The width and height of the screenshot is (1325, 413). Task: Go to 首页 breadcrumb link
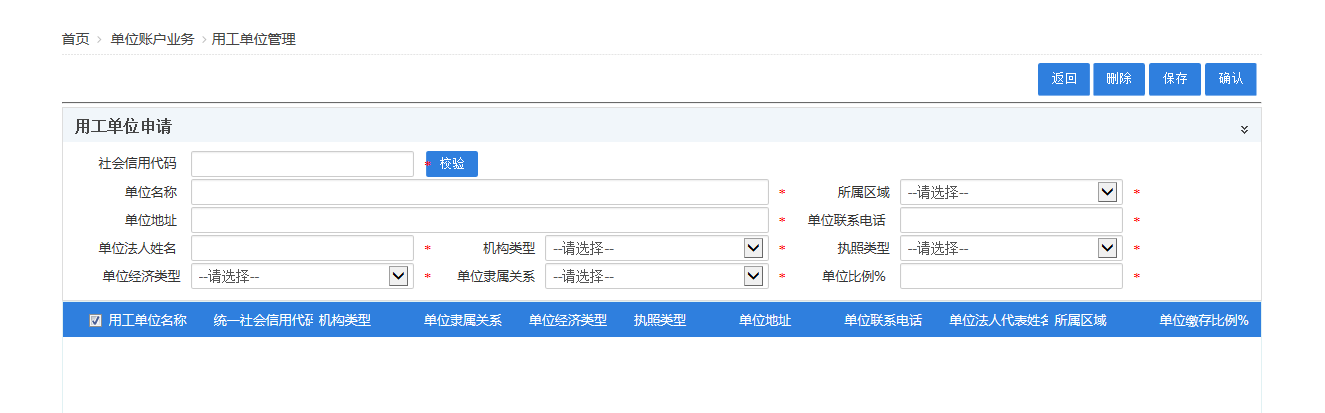pos(75,39)
